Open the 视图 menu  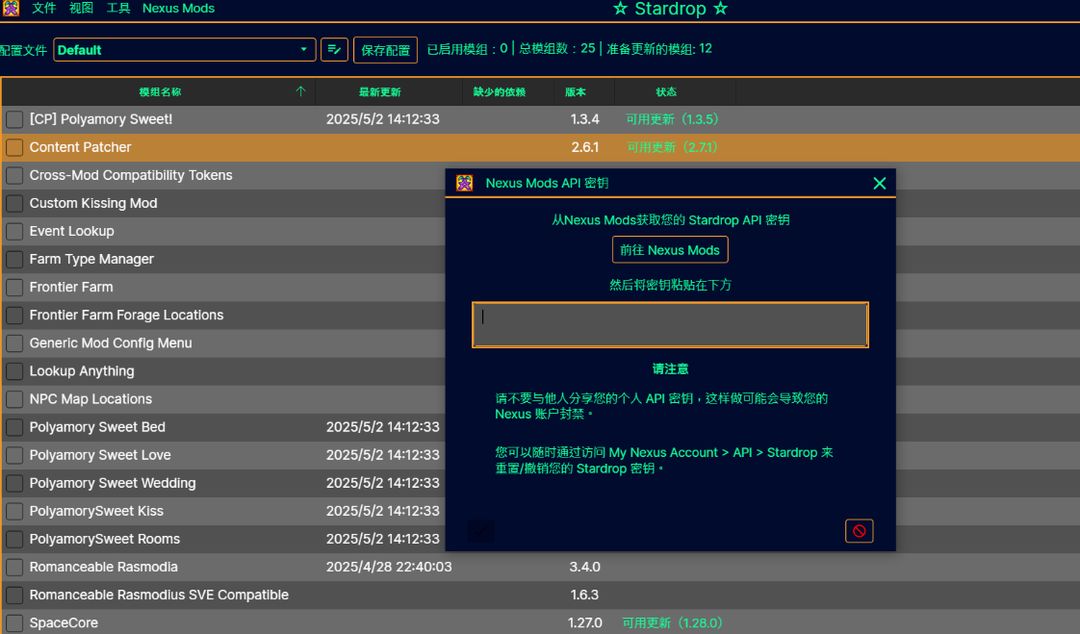pyautogui.click(x=81, y=8)
